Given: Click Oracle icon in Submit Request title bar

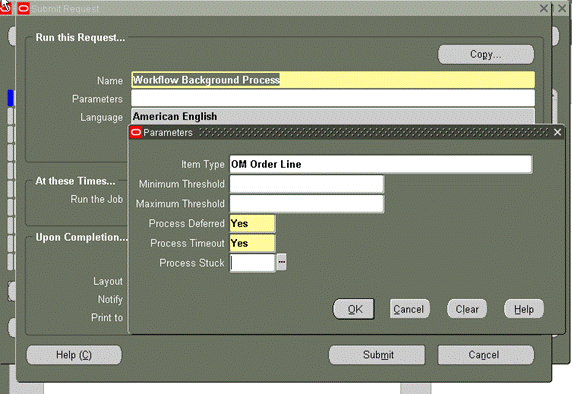Looking at the screenshot, I should [x=24, y=8].
